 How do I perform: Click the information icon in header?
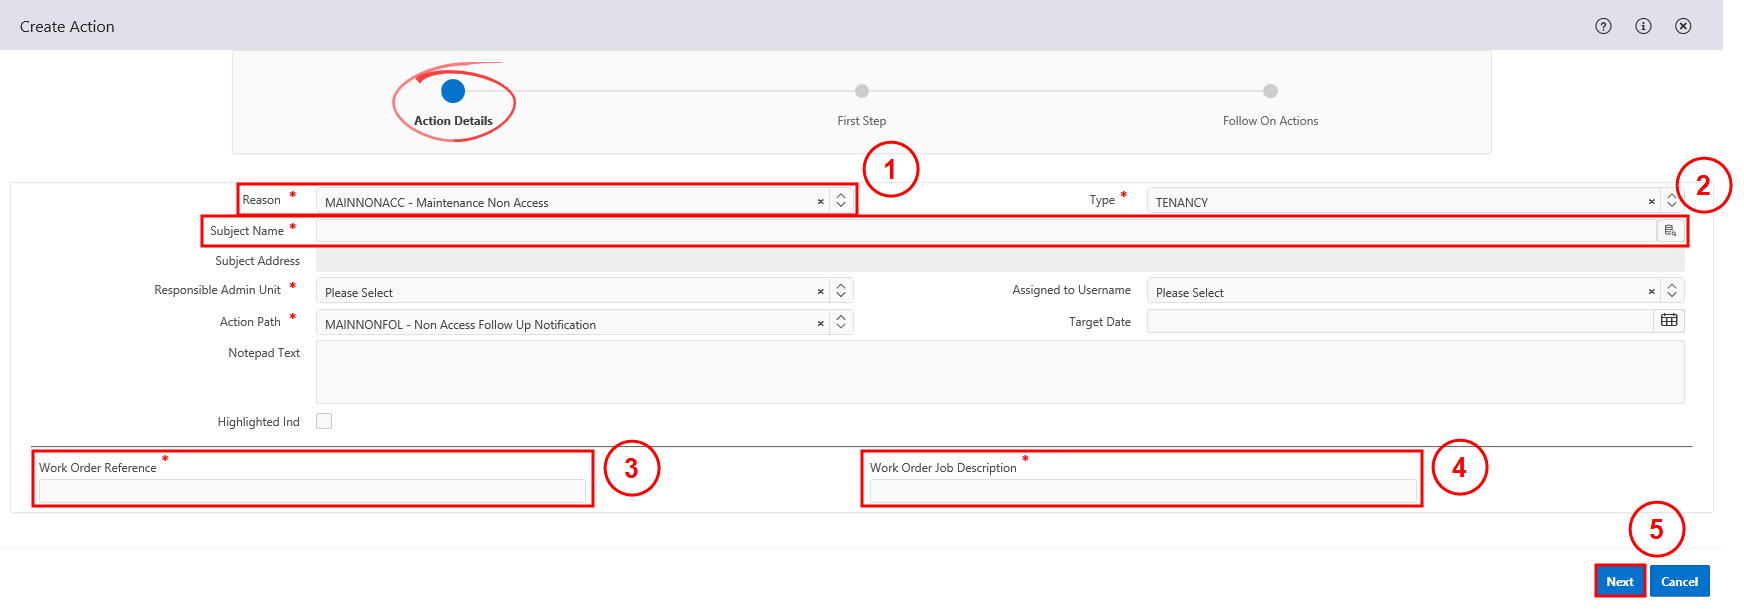pos(1643,26)
